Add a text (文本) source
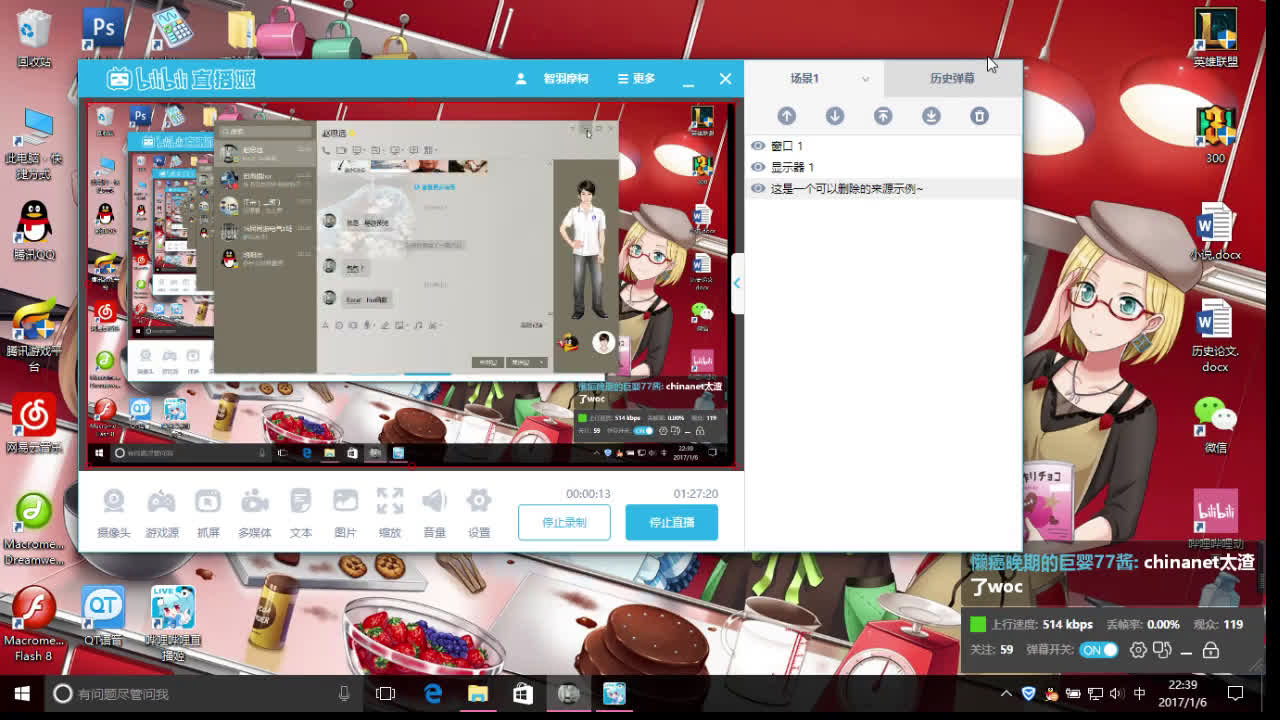This screenshot has height=720, width=1280. pyautogui.click(x=301, y=513)
